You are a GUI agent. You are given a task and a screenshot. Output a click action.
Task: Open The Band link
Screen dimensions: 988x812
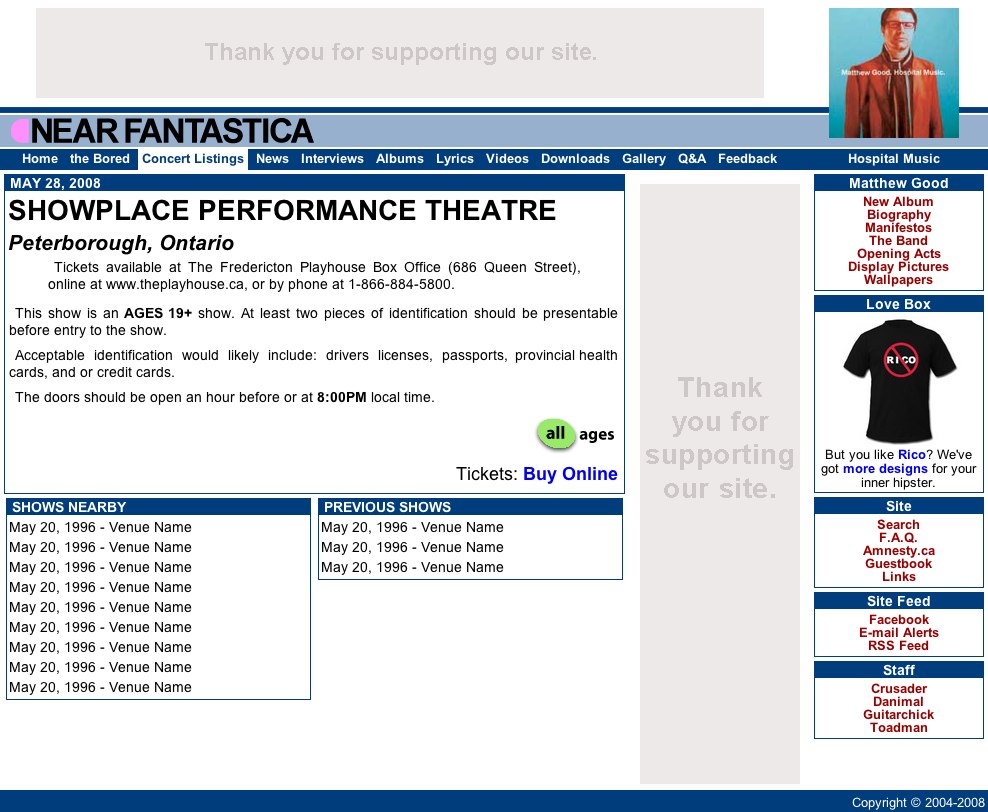898,241
